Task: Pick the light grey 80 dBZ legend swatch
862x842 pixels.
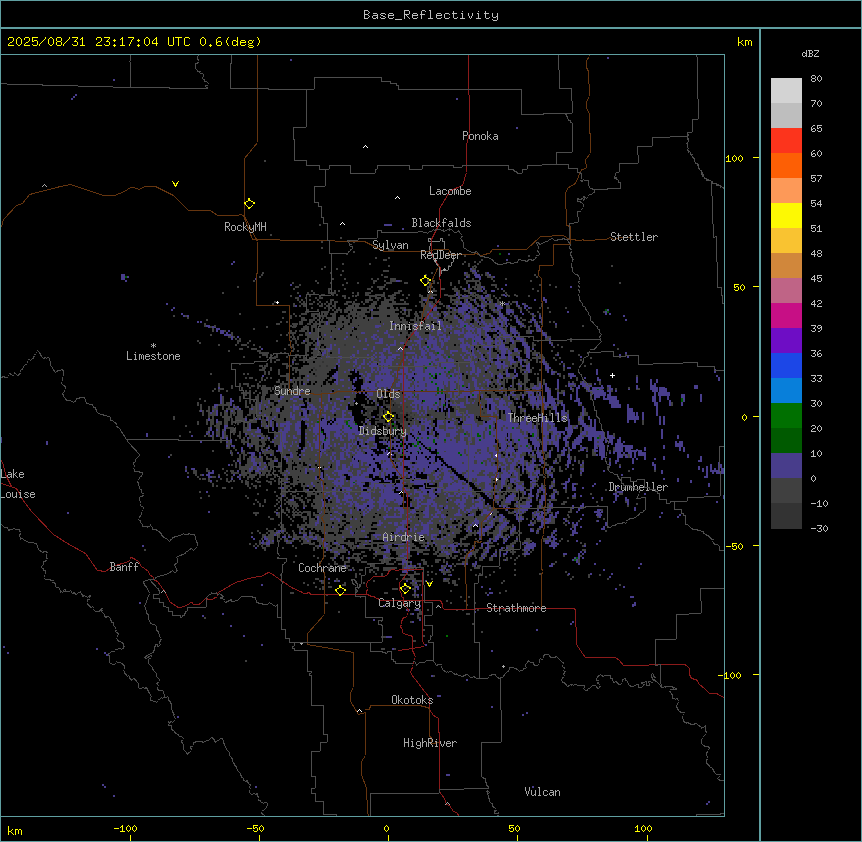Action: coord(786,90)
